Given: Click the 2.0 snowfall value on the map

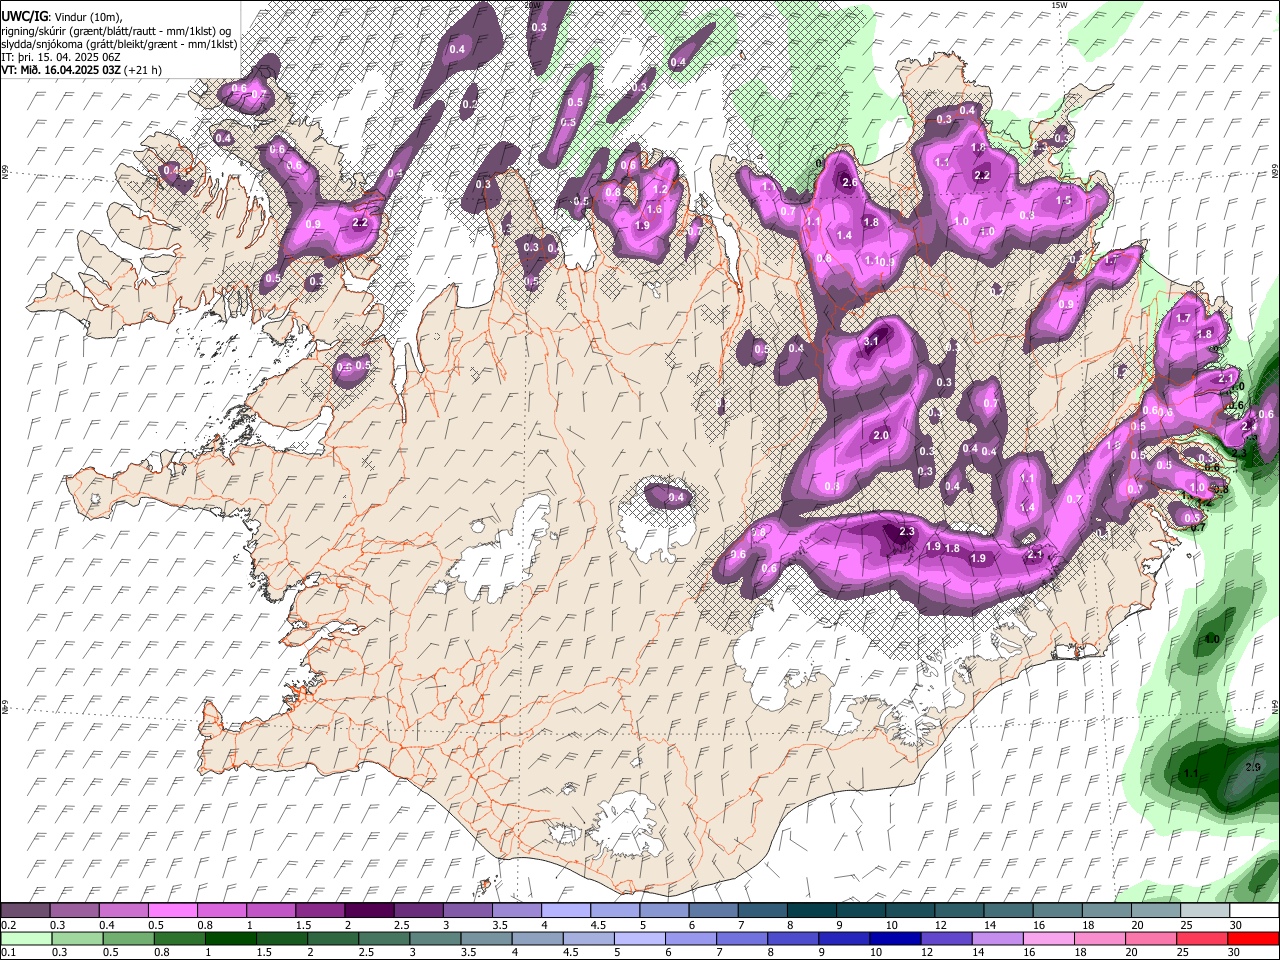Looking at the screenshot, I should pos(881,436).
